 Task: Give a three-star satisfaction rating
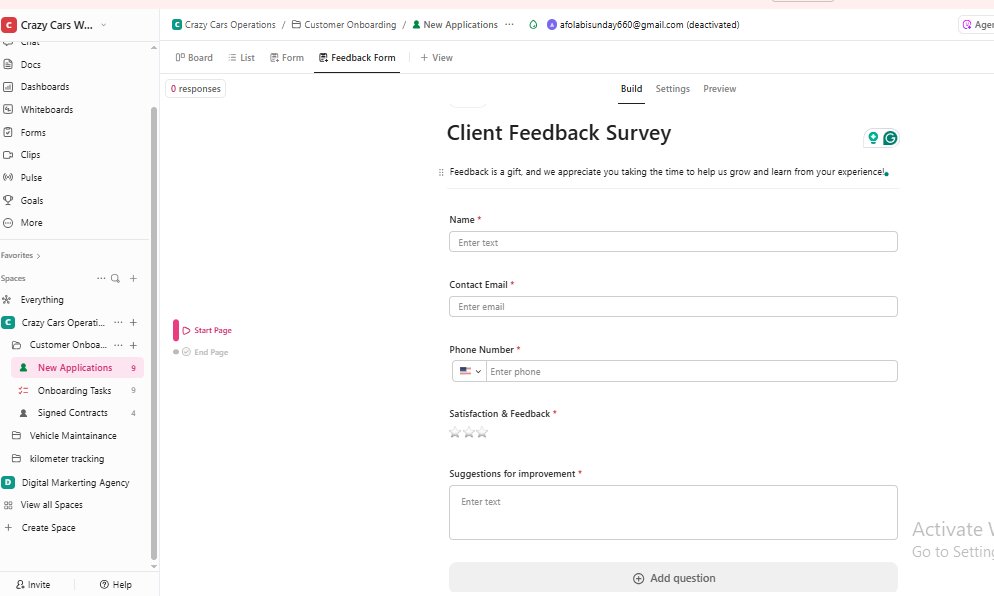coord(482,431)
